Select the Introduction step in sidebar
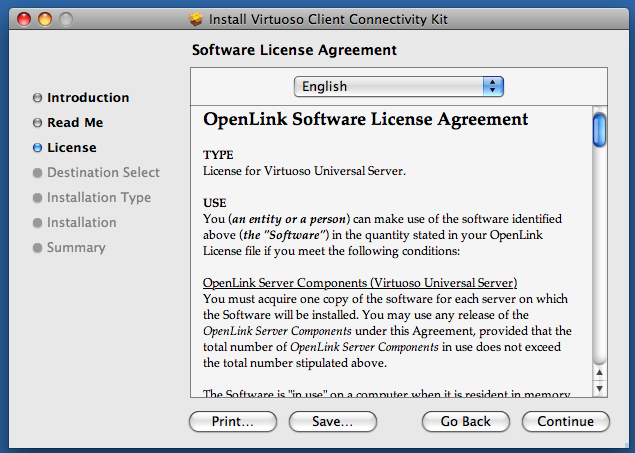The width and height of the screenshot is (635, 453). (88, 98)
